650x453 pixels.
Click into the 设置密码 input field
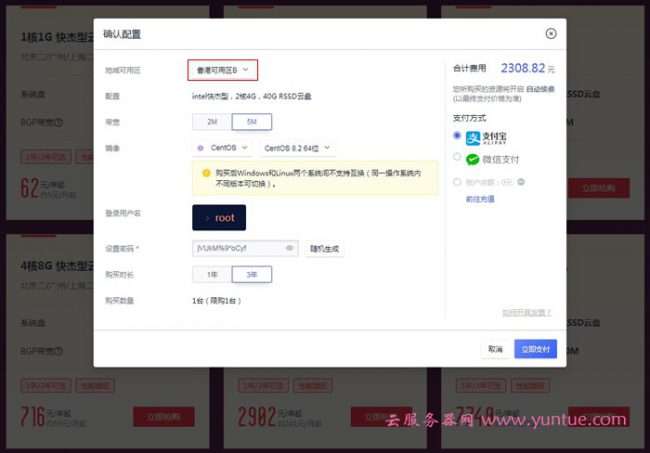(235, 248)
